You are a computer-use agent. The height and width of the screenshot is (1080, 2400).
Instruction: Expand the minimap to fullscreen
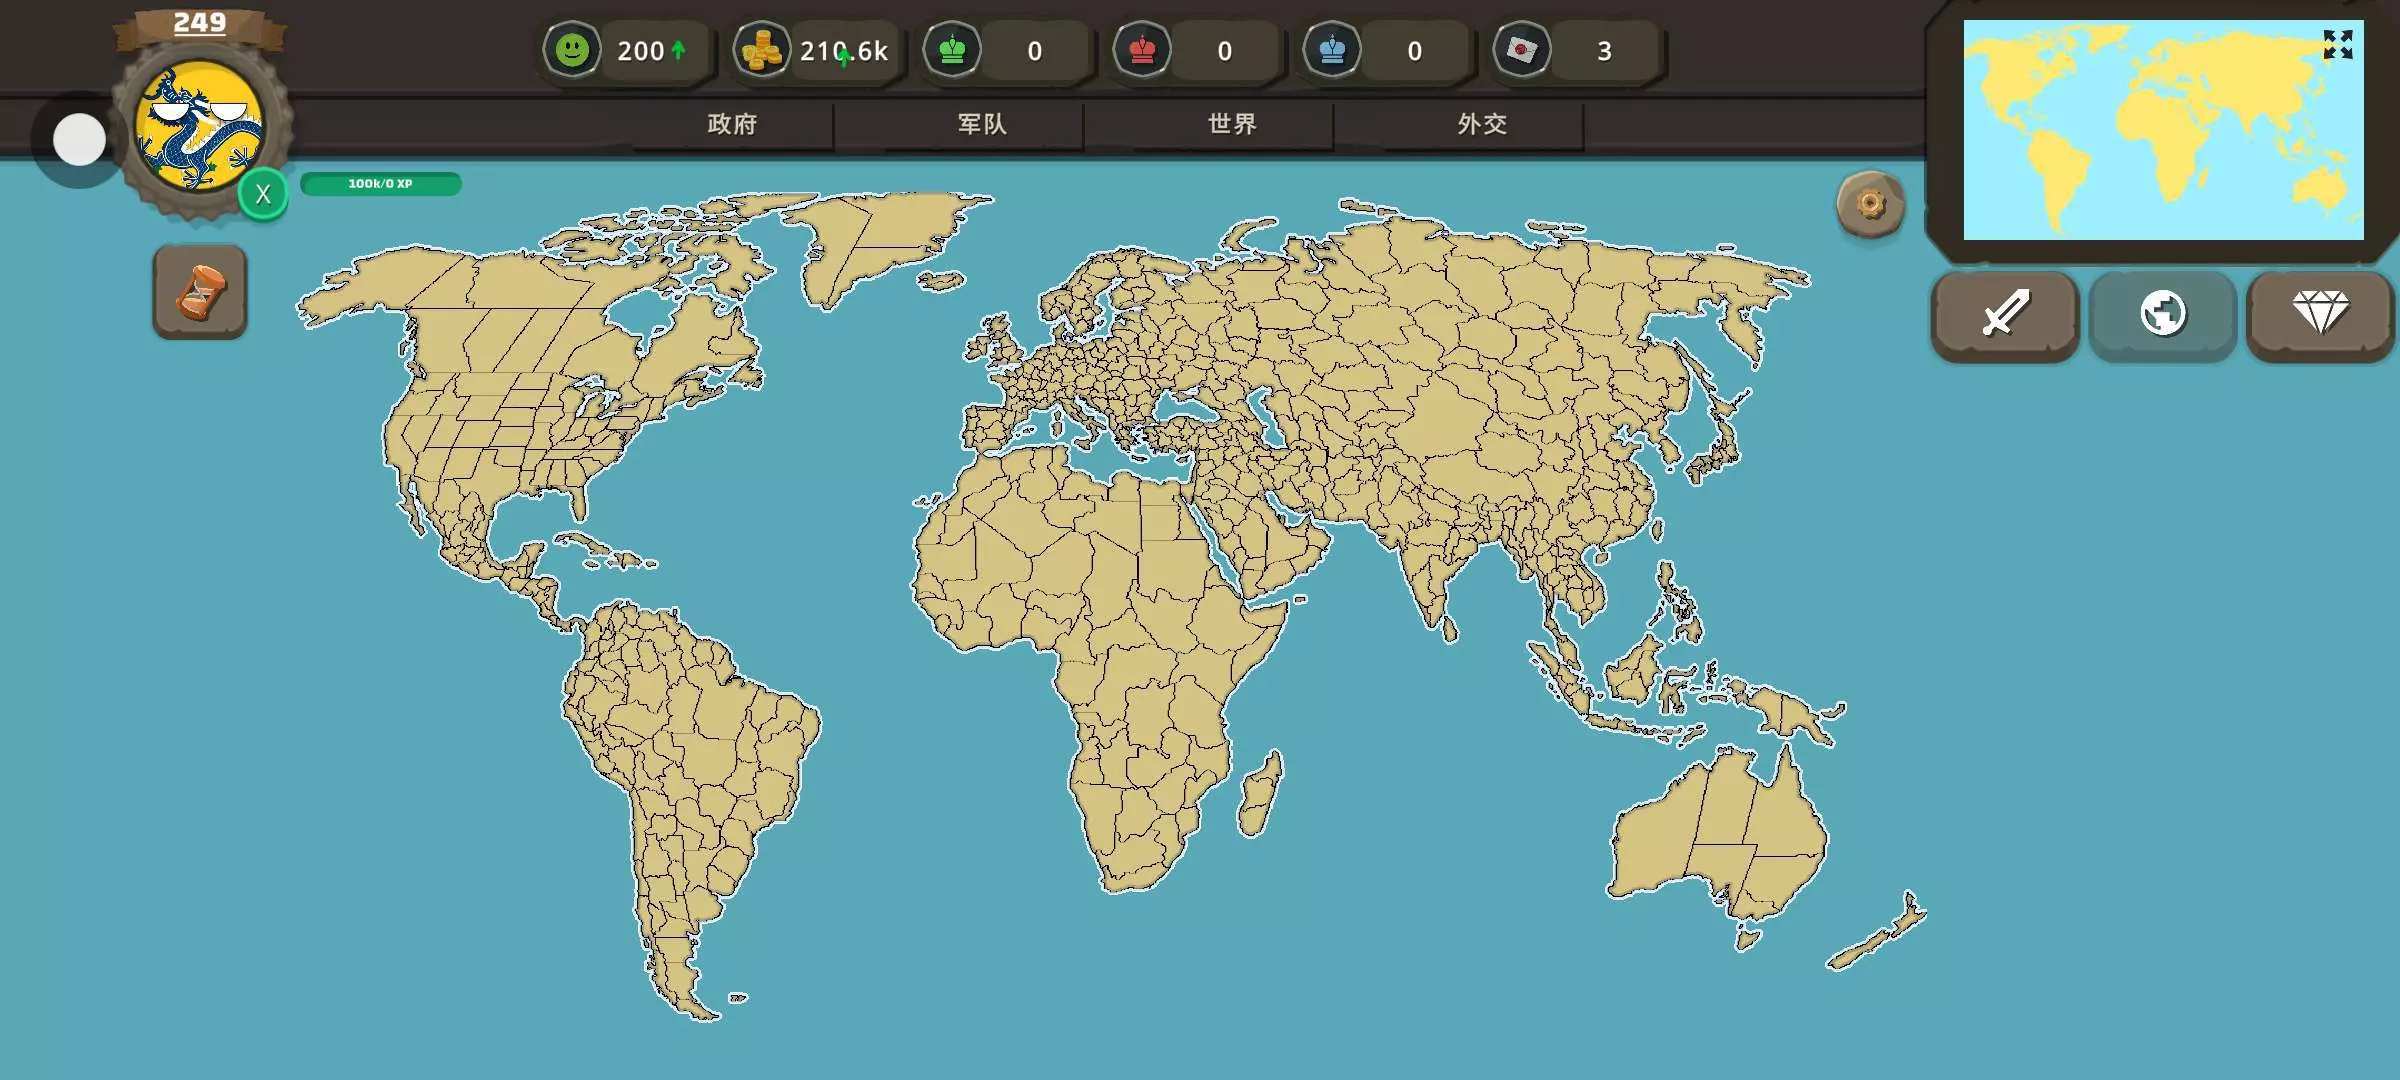pyautogui.click(x=2337, y=44)
